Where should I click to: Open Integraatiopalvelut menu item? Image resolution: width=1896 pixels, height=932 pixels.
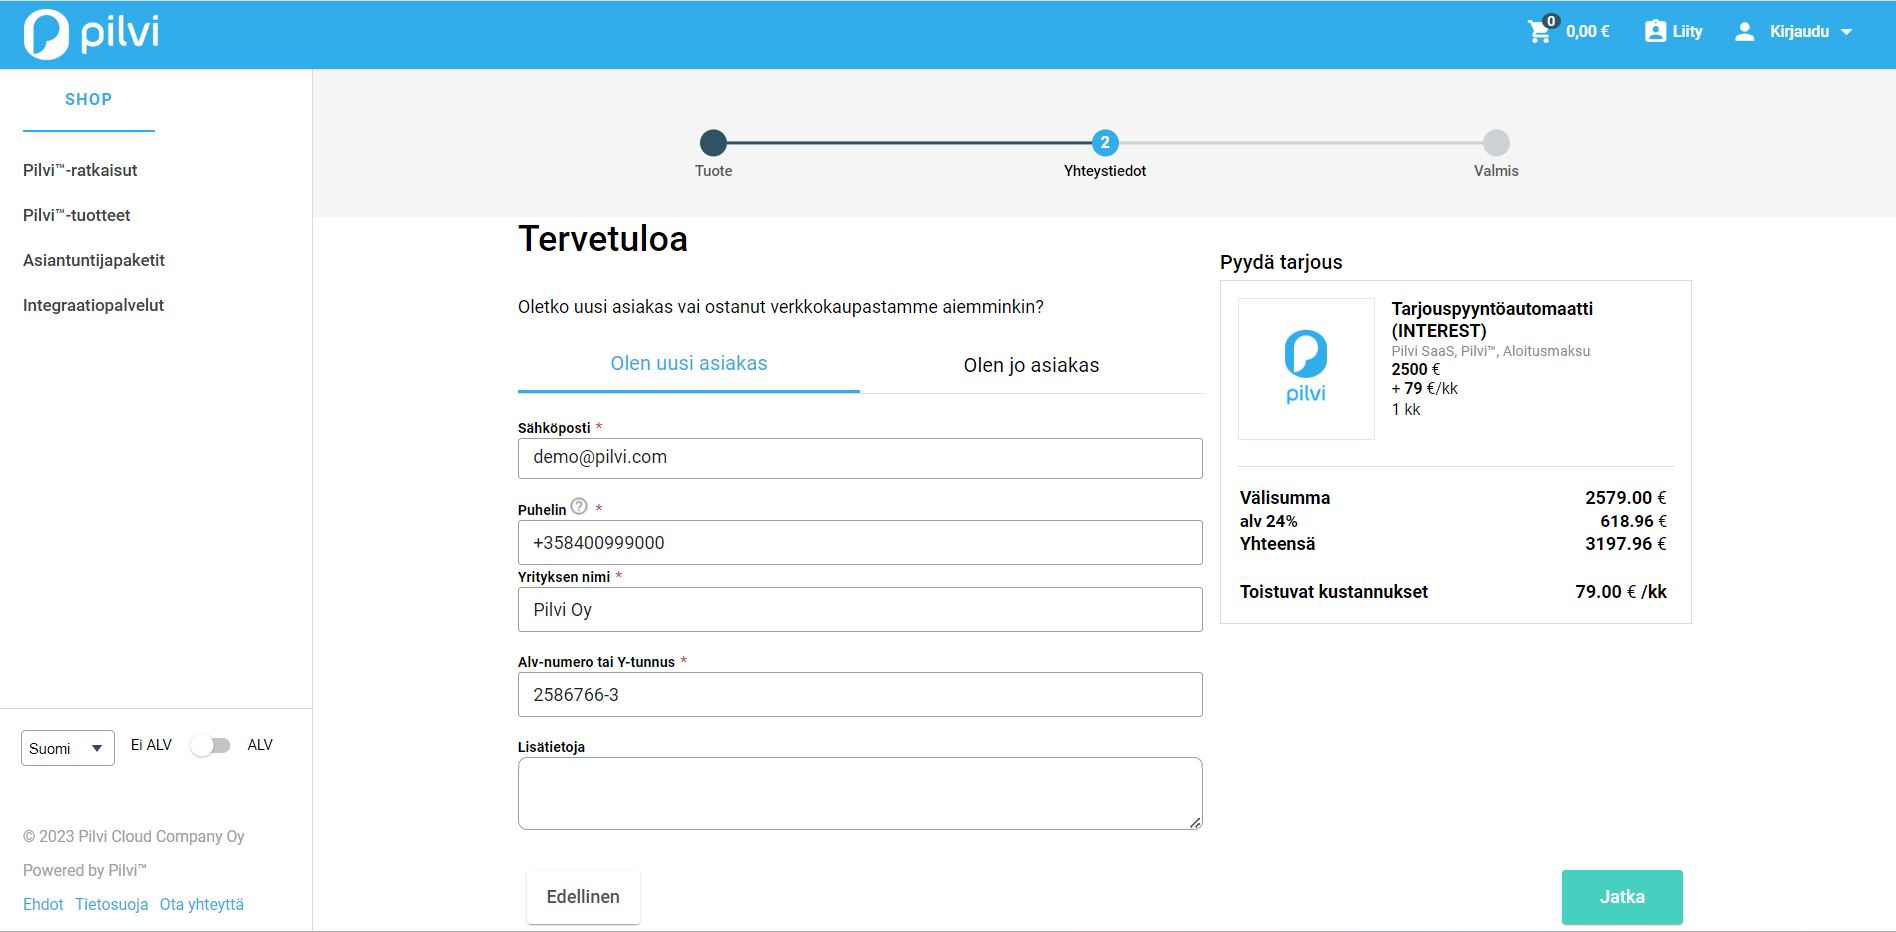click(x=94, y=305)
